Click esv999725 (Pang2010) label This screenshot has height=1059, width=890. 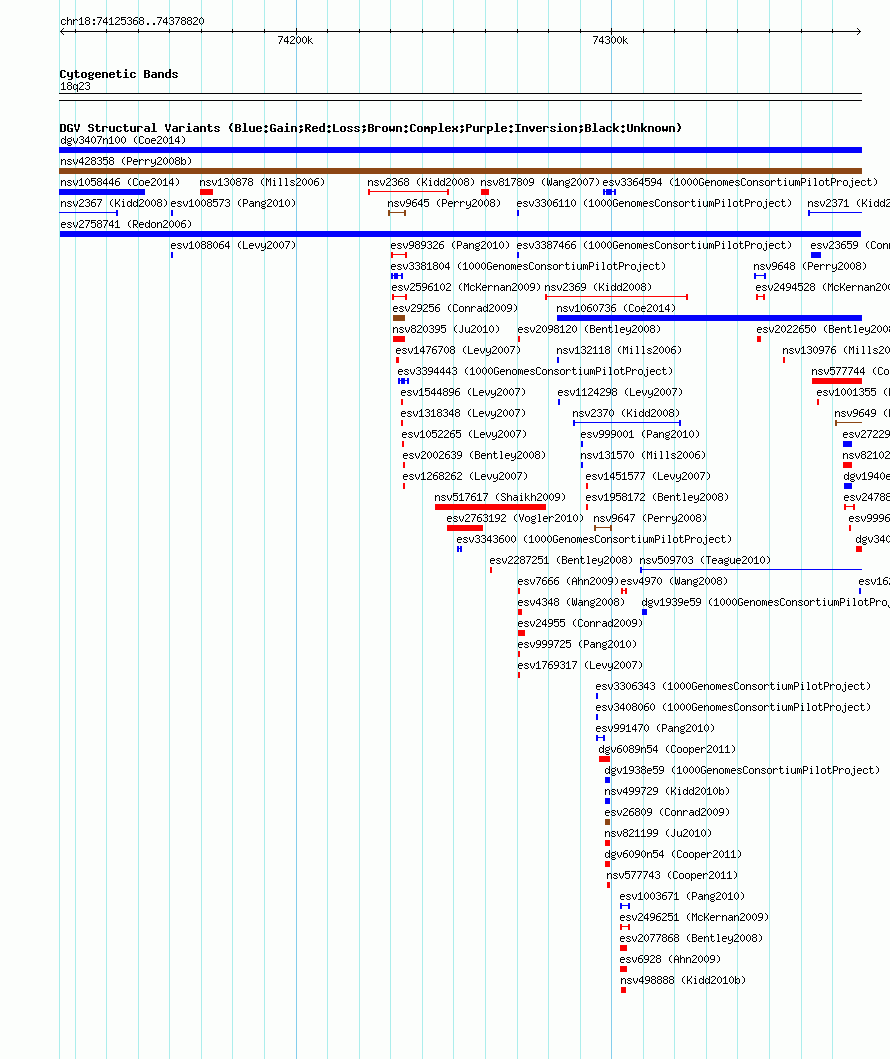[x=577, y=644]
